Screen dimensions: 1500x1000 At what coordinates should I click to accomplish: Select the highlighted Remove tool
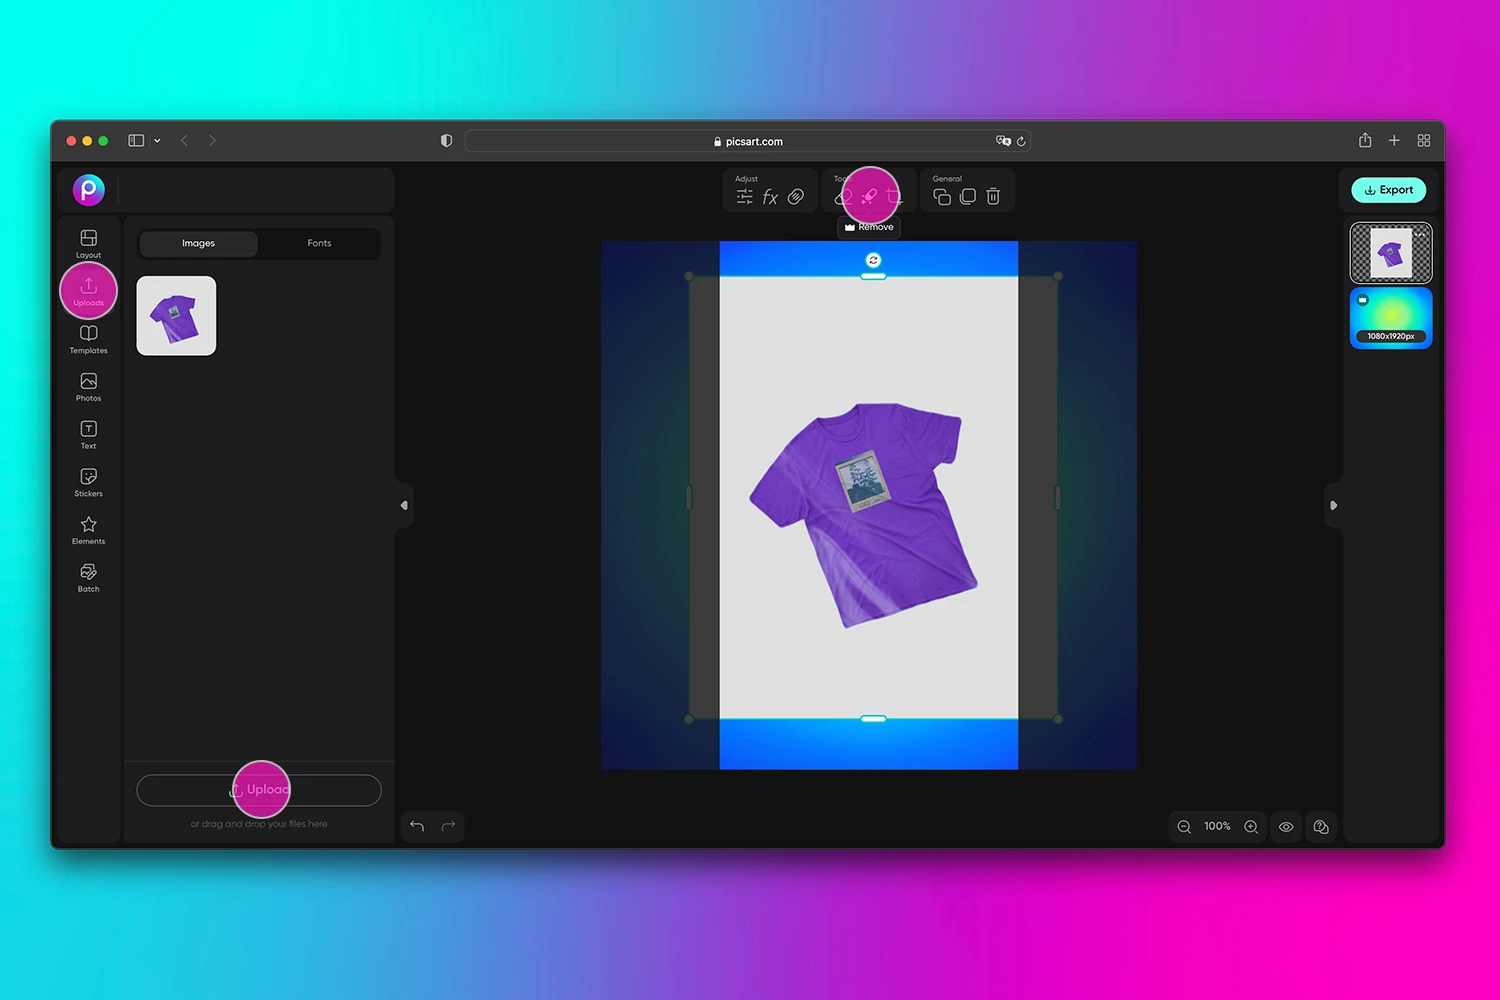[x=868, y=195]
